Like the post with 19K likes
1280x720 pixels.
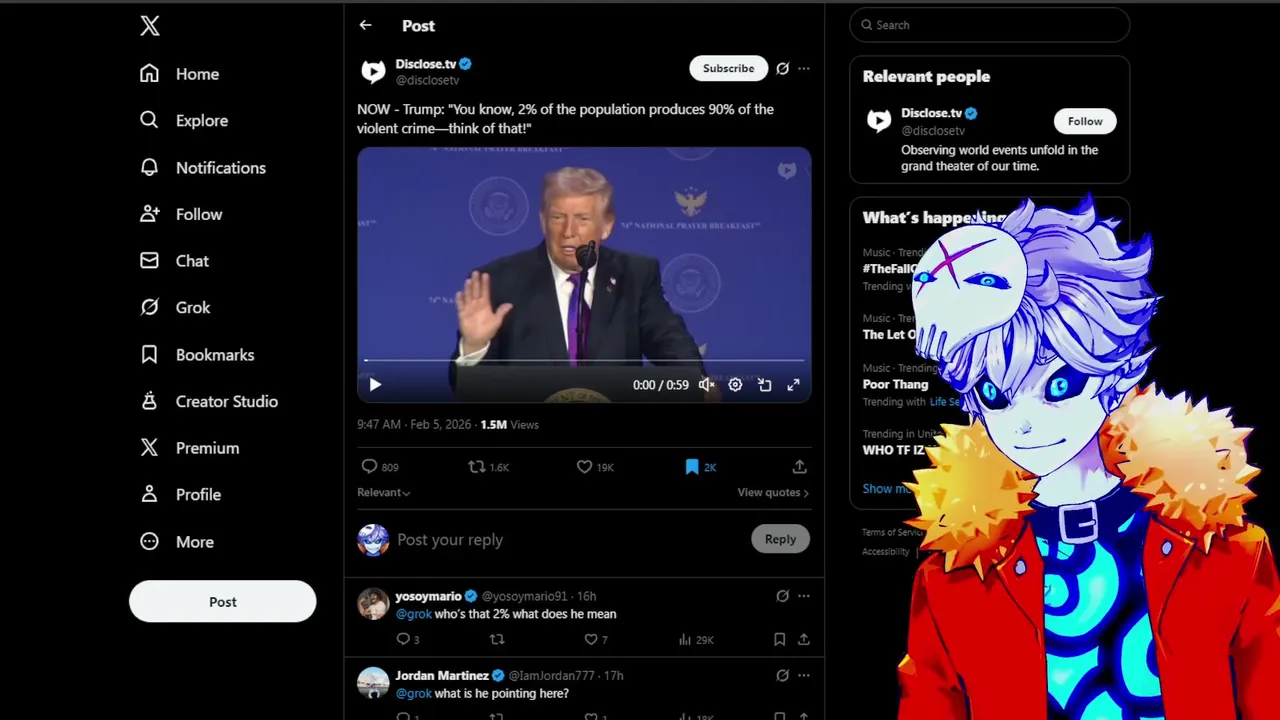click(595, 467)
